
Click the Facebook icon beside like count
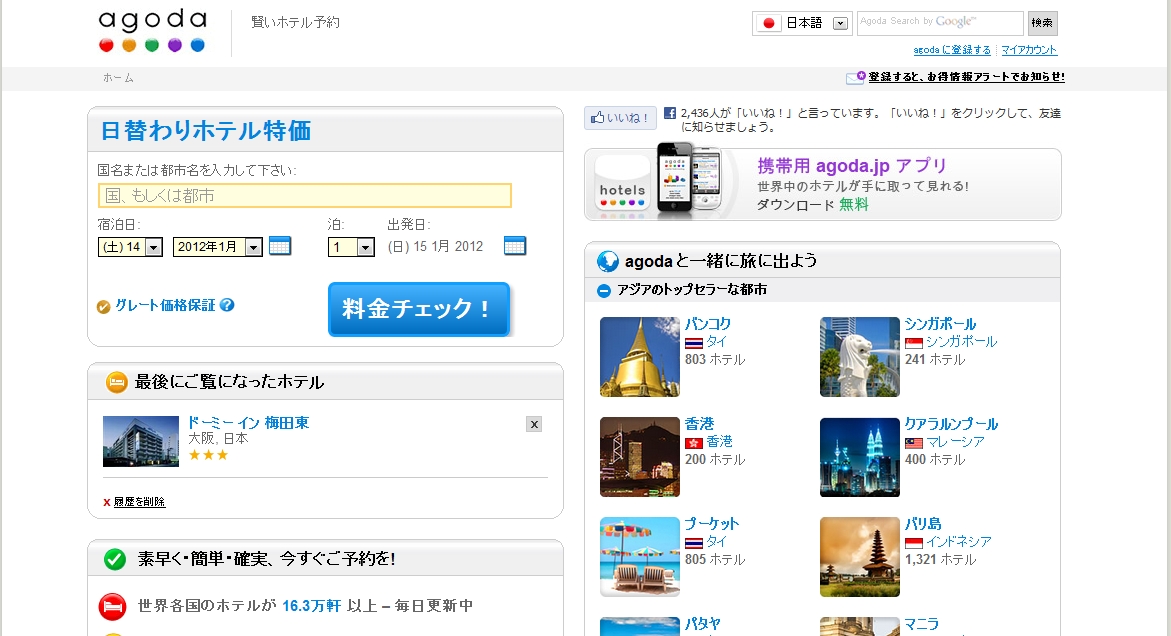670,113
